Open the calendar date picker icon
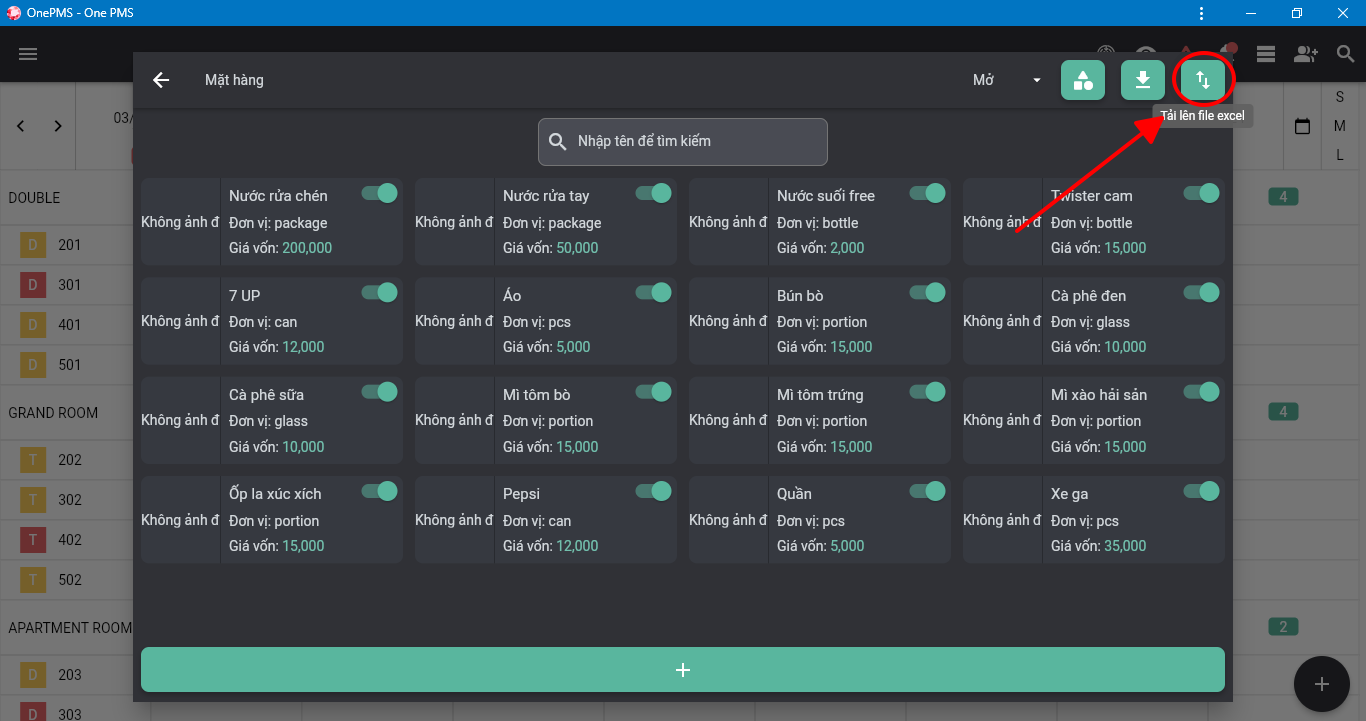The image size is (1366, 721). pyautogui.click(x=1302, y=127)
